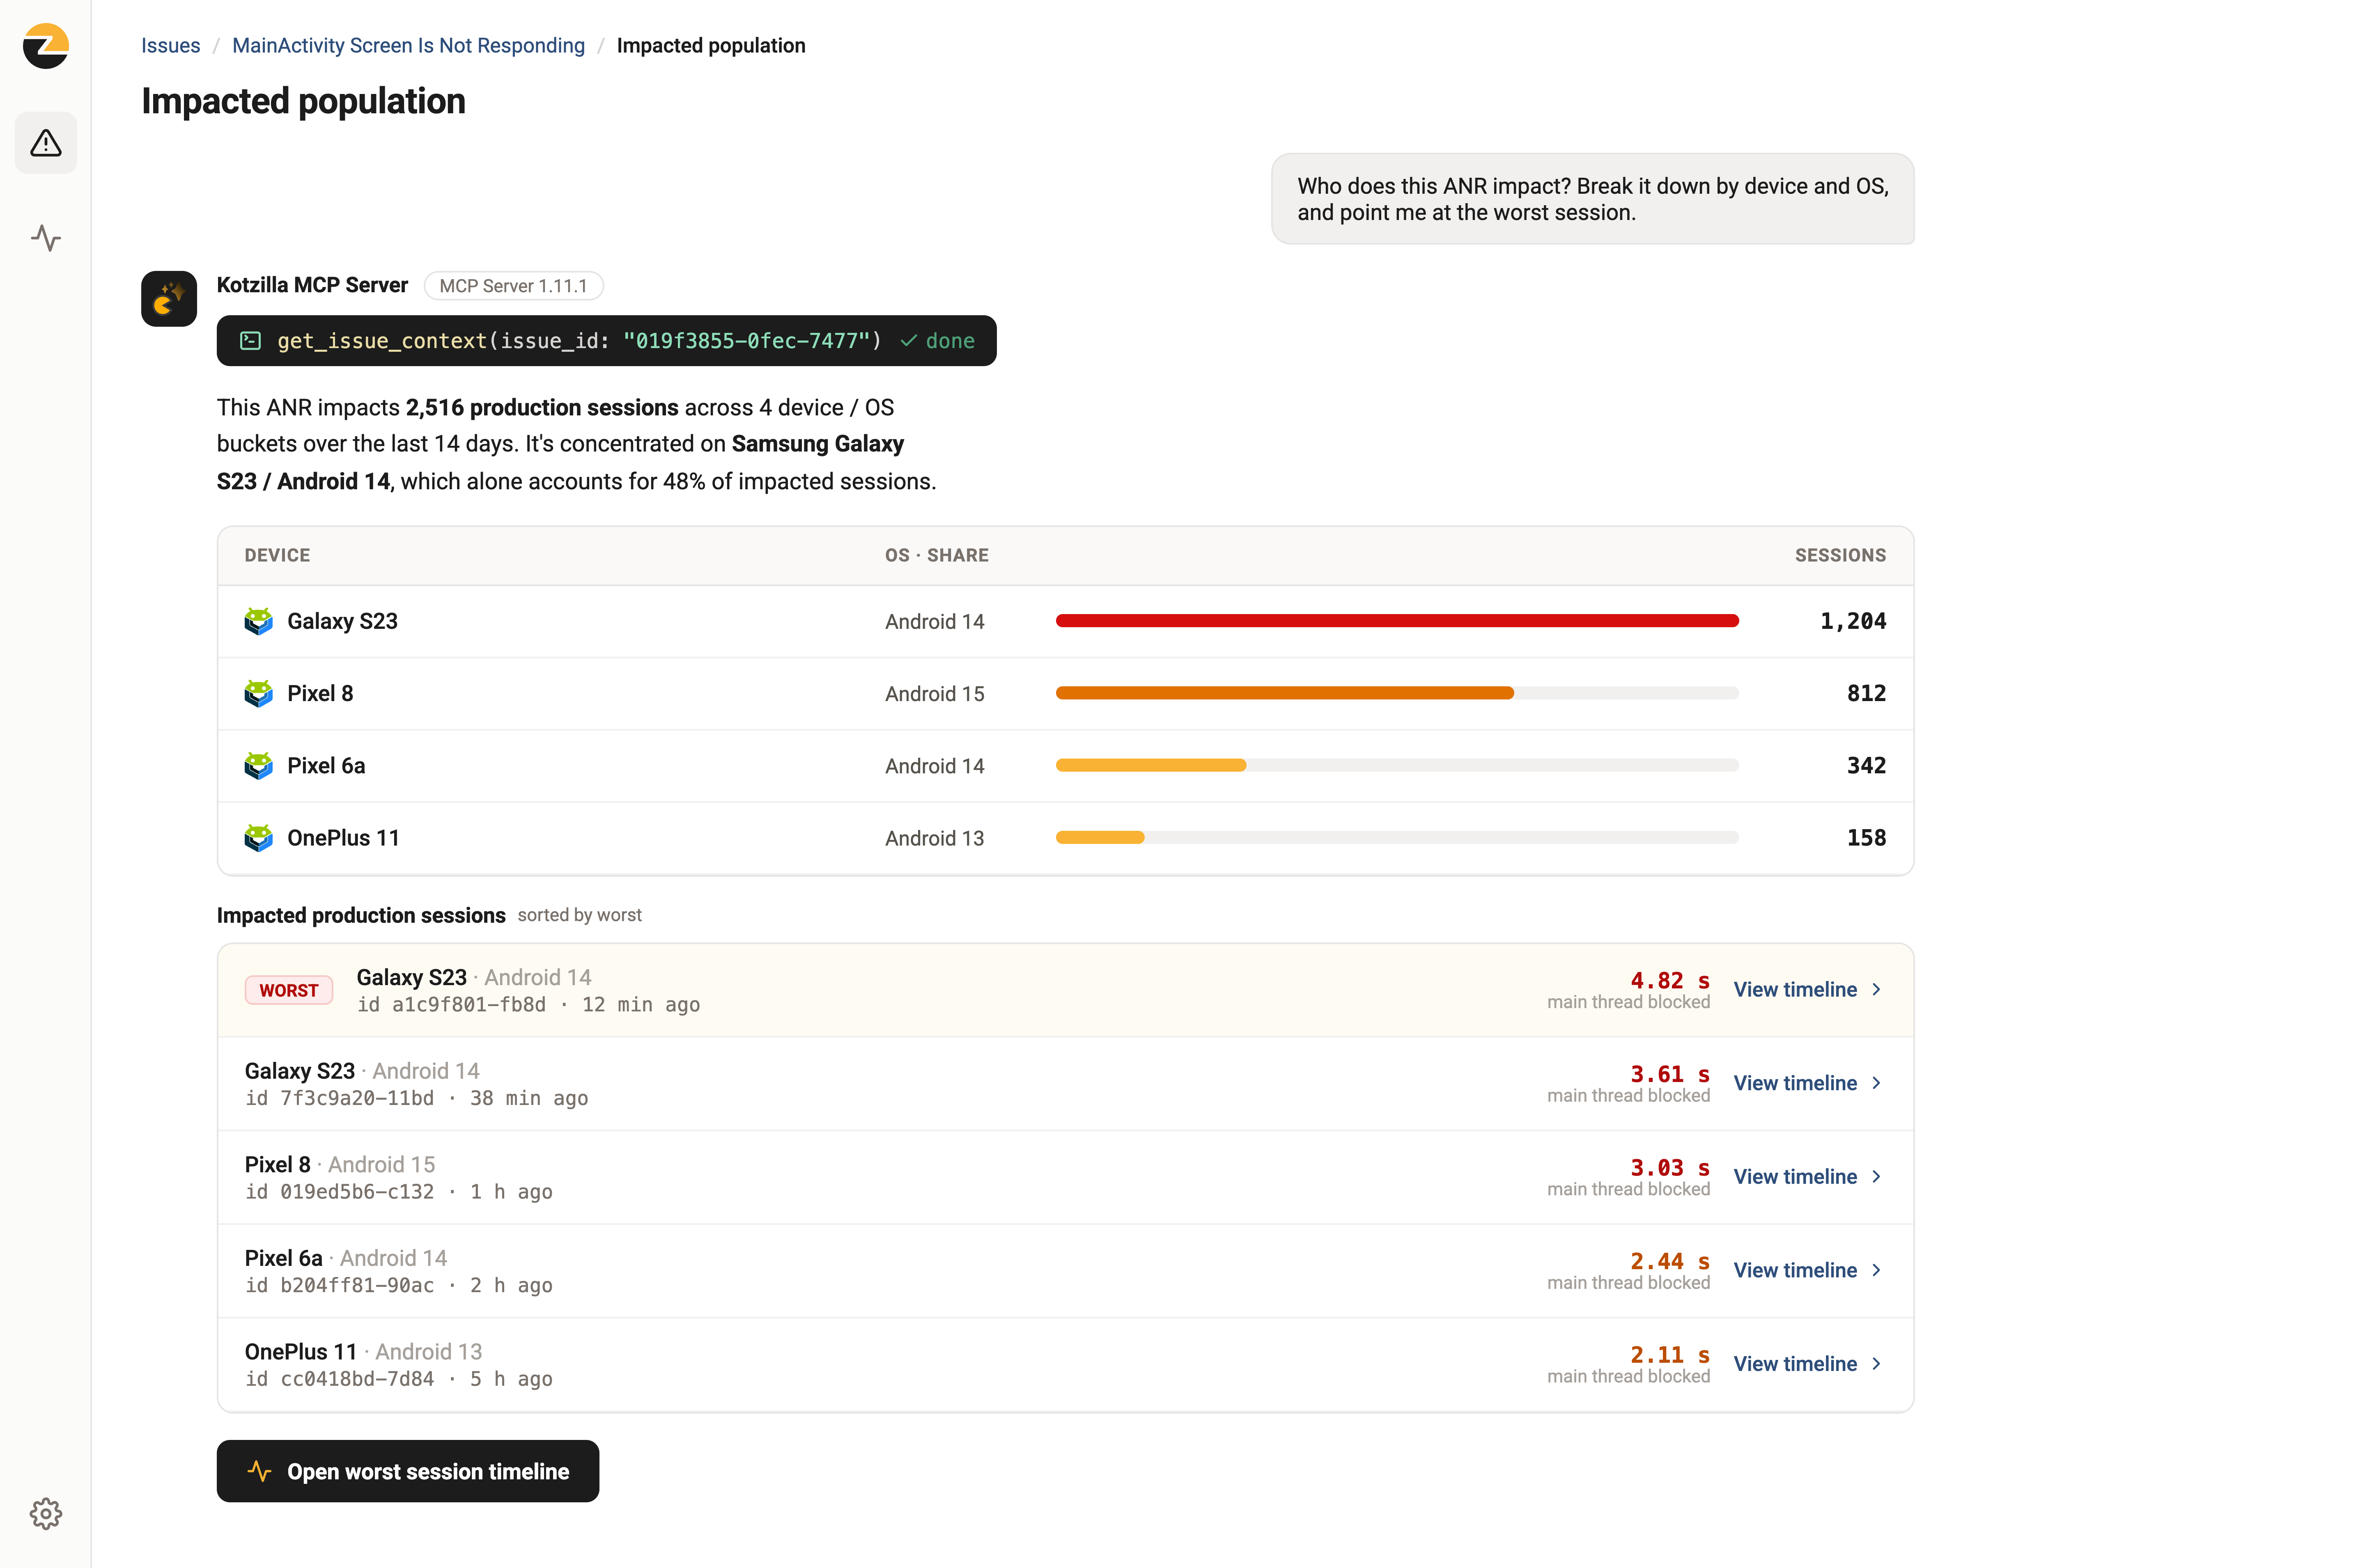Image resolution: width=2365 pixels, height=1568 pixels.
Task: Expand chevron on the OnePlus 11 session row
Action: (x=1877, y=1364)
